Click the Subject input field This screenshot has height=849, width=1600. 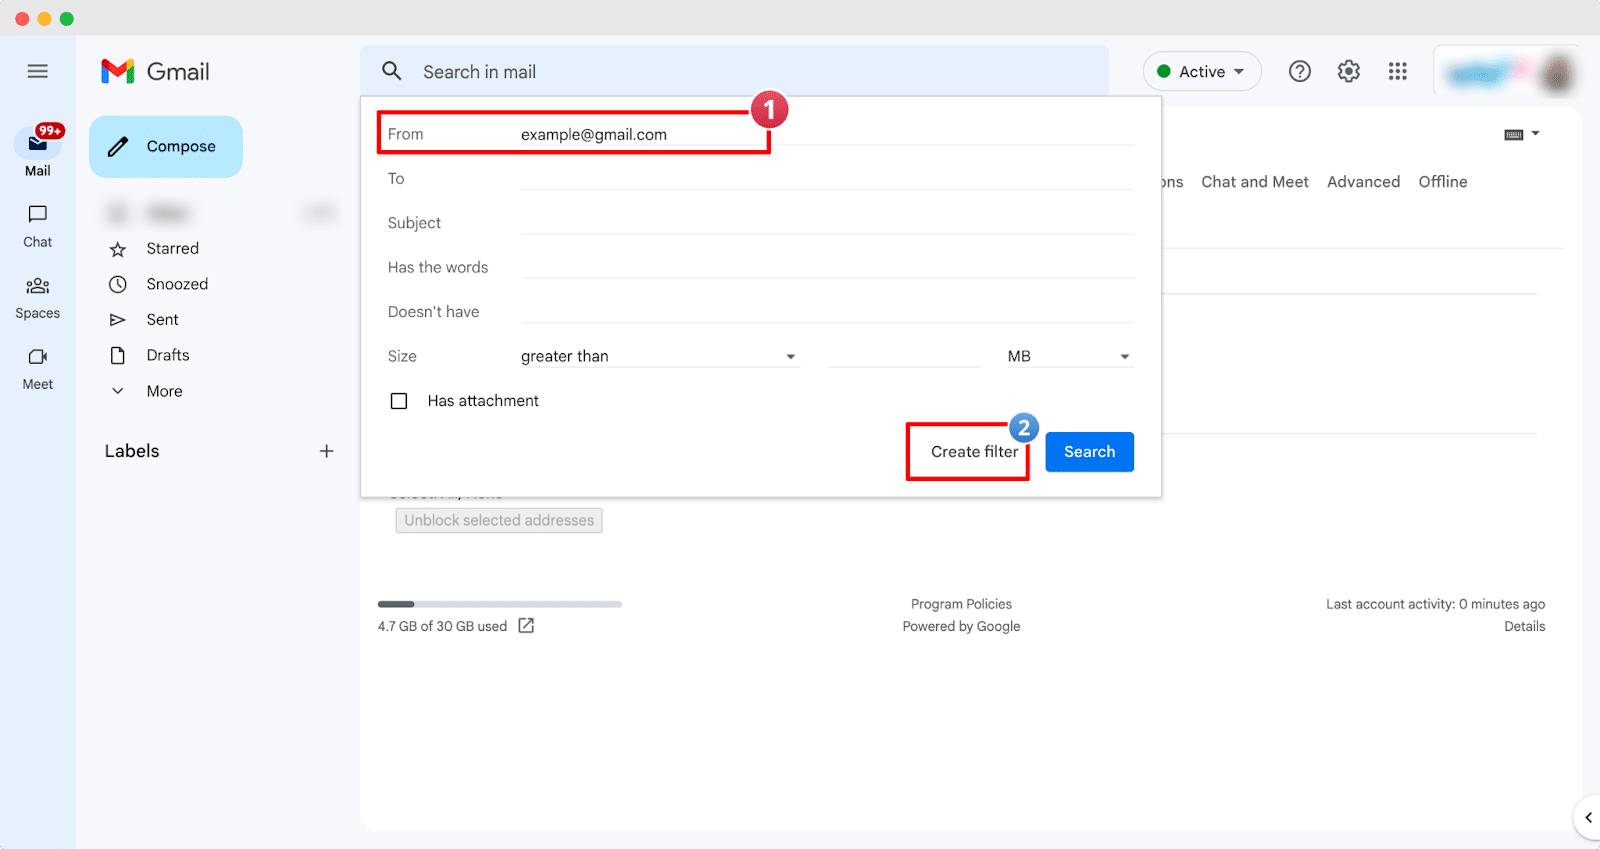[827, 223]
